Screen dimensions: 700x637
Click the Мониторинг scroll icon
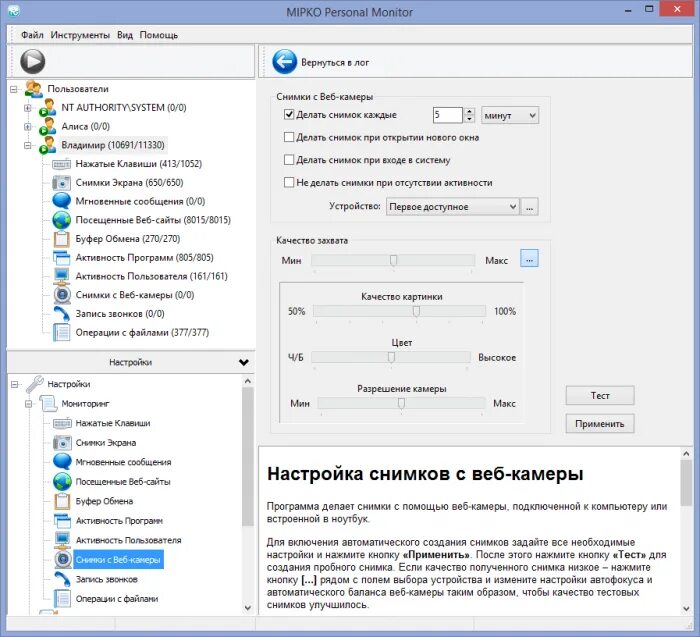47,404
